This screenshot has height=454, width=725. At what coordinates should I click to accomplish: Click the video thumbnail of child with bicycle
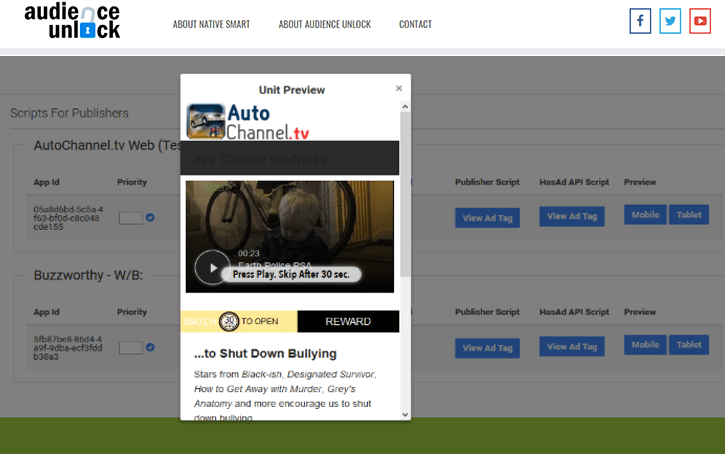[290, 236]
